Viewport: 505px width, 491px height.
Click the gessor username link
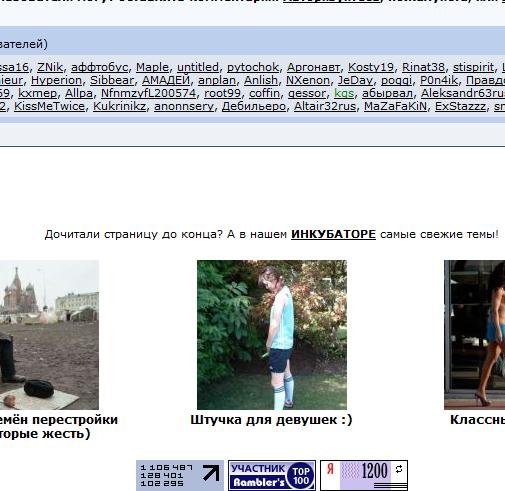tap(307, 93)
